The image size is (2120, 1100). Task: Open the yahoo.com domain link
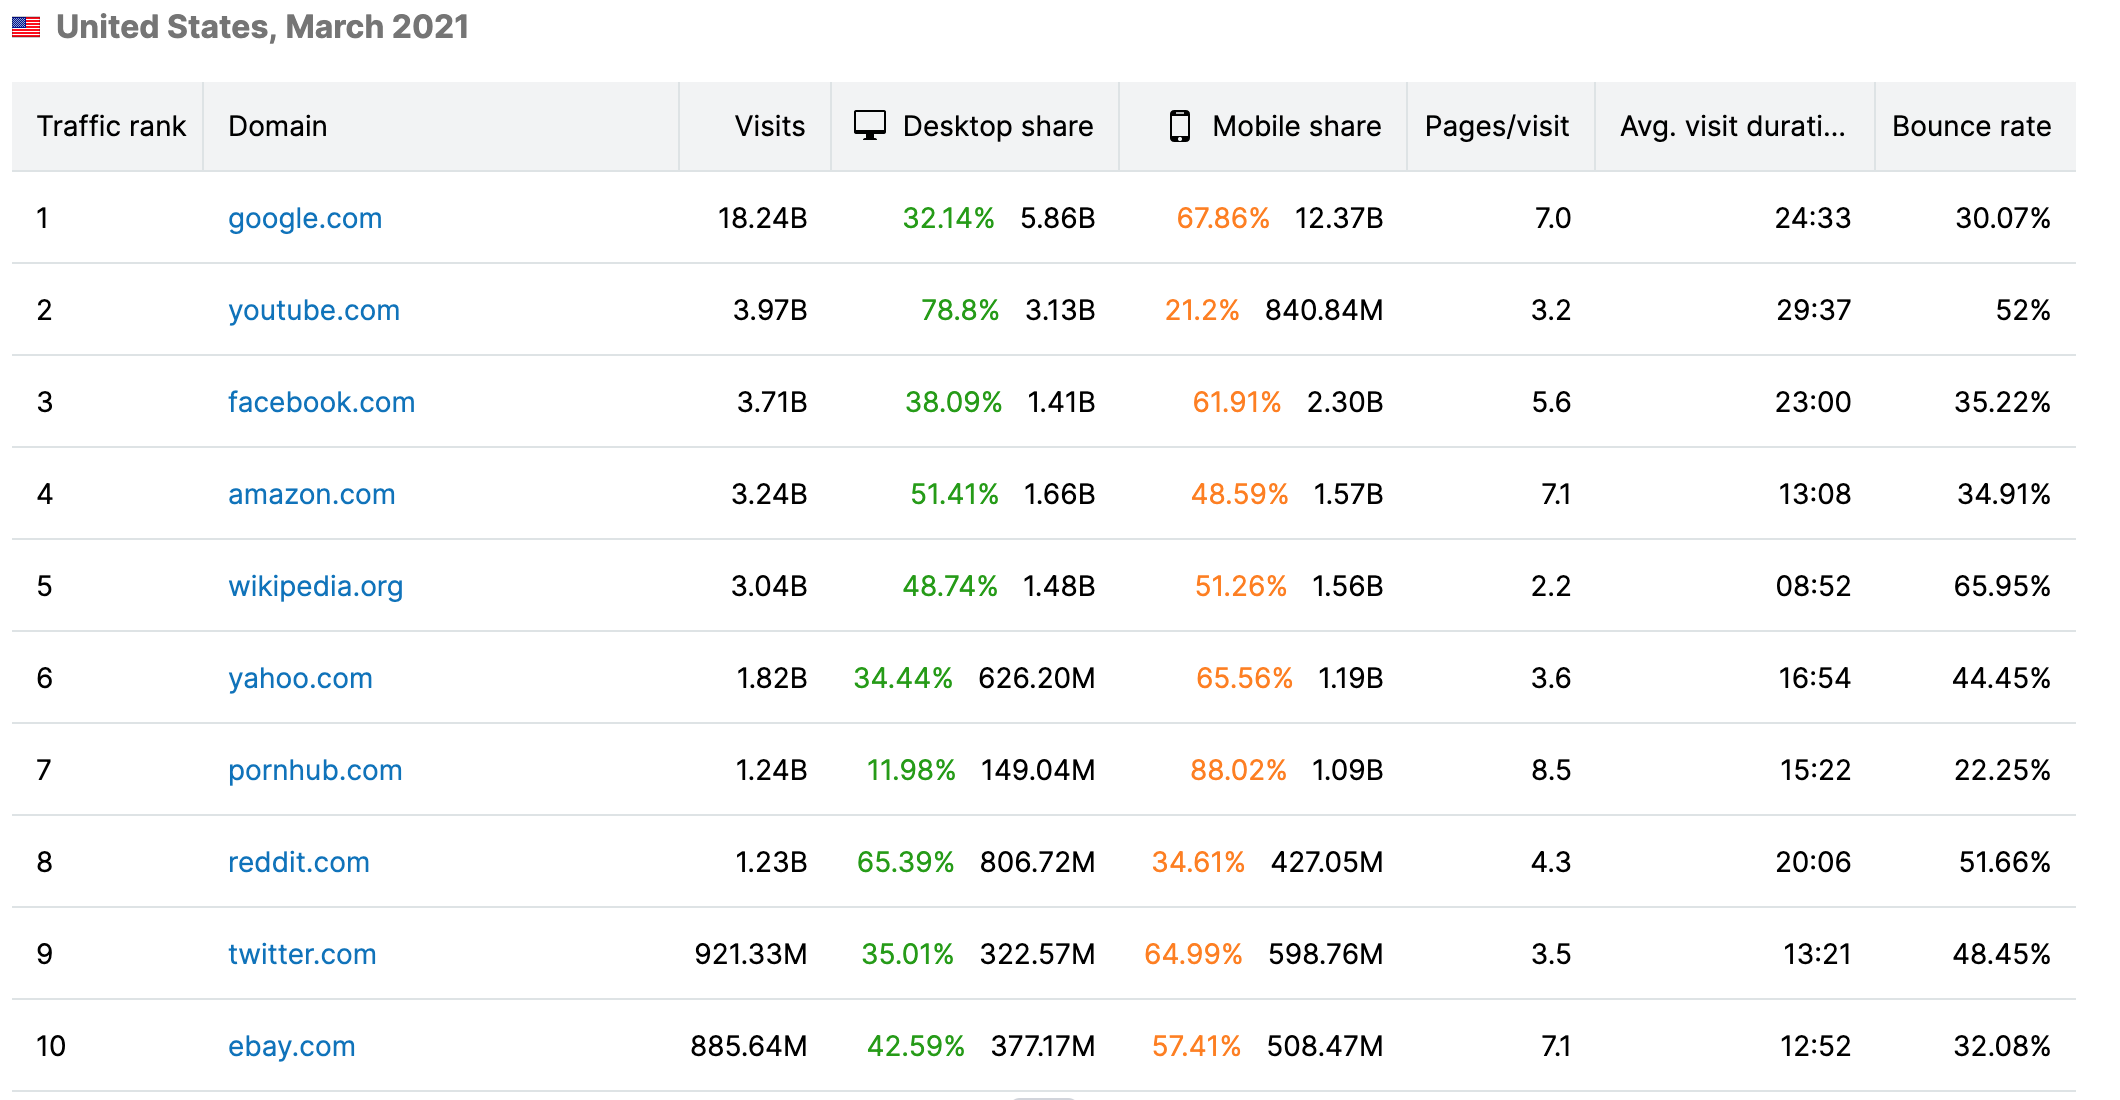coord(300,678)
